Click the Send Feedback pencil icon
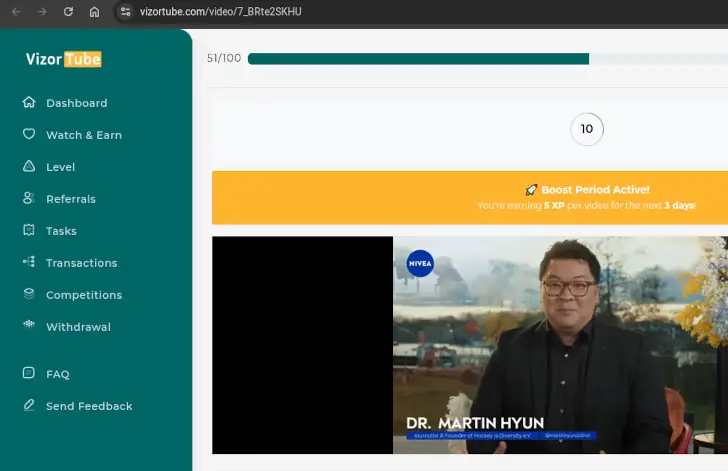This screenshot has height=471, width=728. pos(29,405)
